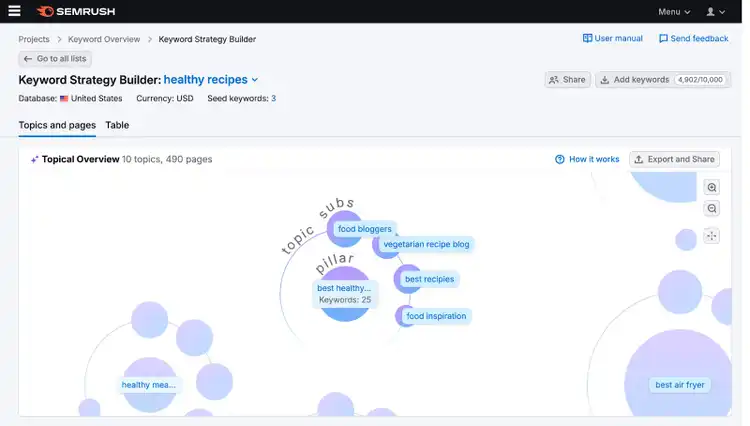The image size is (750, 426).
Task: Click the Currency: USD text
Action: pyautogui.click(x=165, y=98)
